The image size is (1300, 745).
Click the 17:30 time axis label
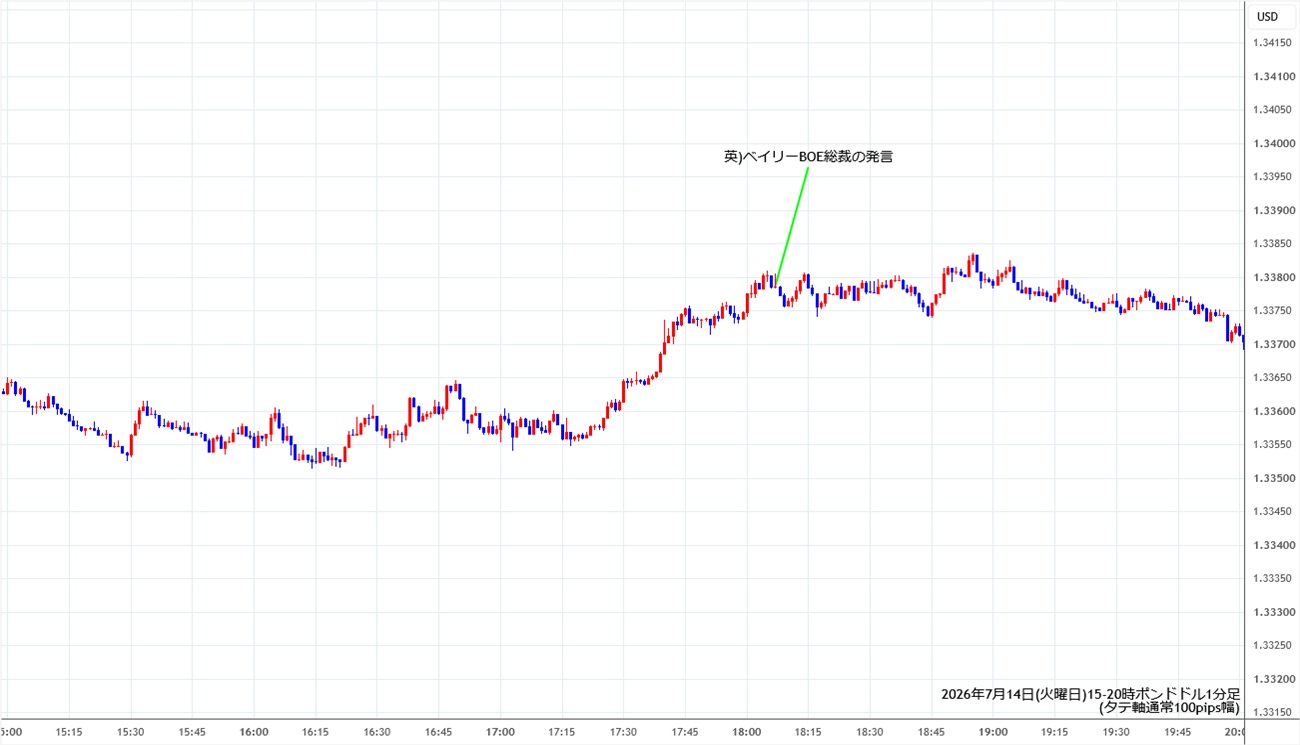tap(623, 732)
